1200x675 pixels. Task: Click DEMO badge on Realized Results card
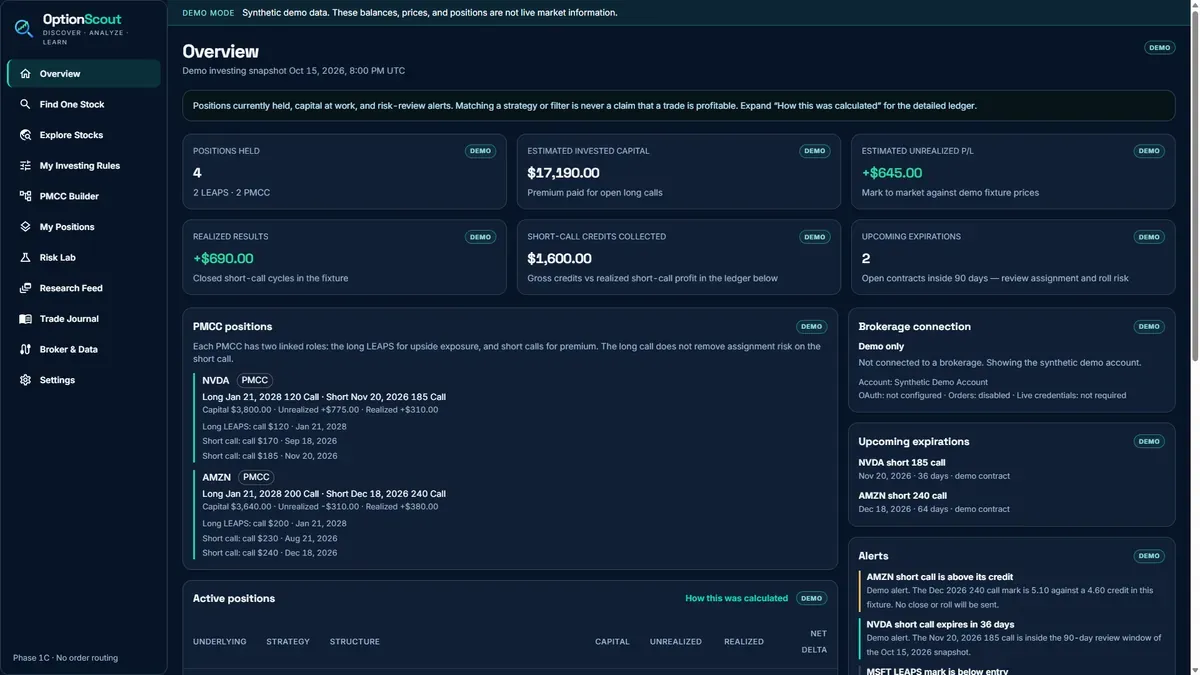(x=480, y=237)
